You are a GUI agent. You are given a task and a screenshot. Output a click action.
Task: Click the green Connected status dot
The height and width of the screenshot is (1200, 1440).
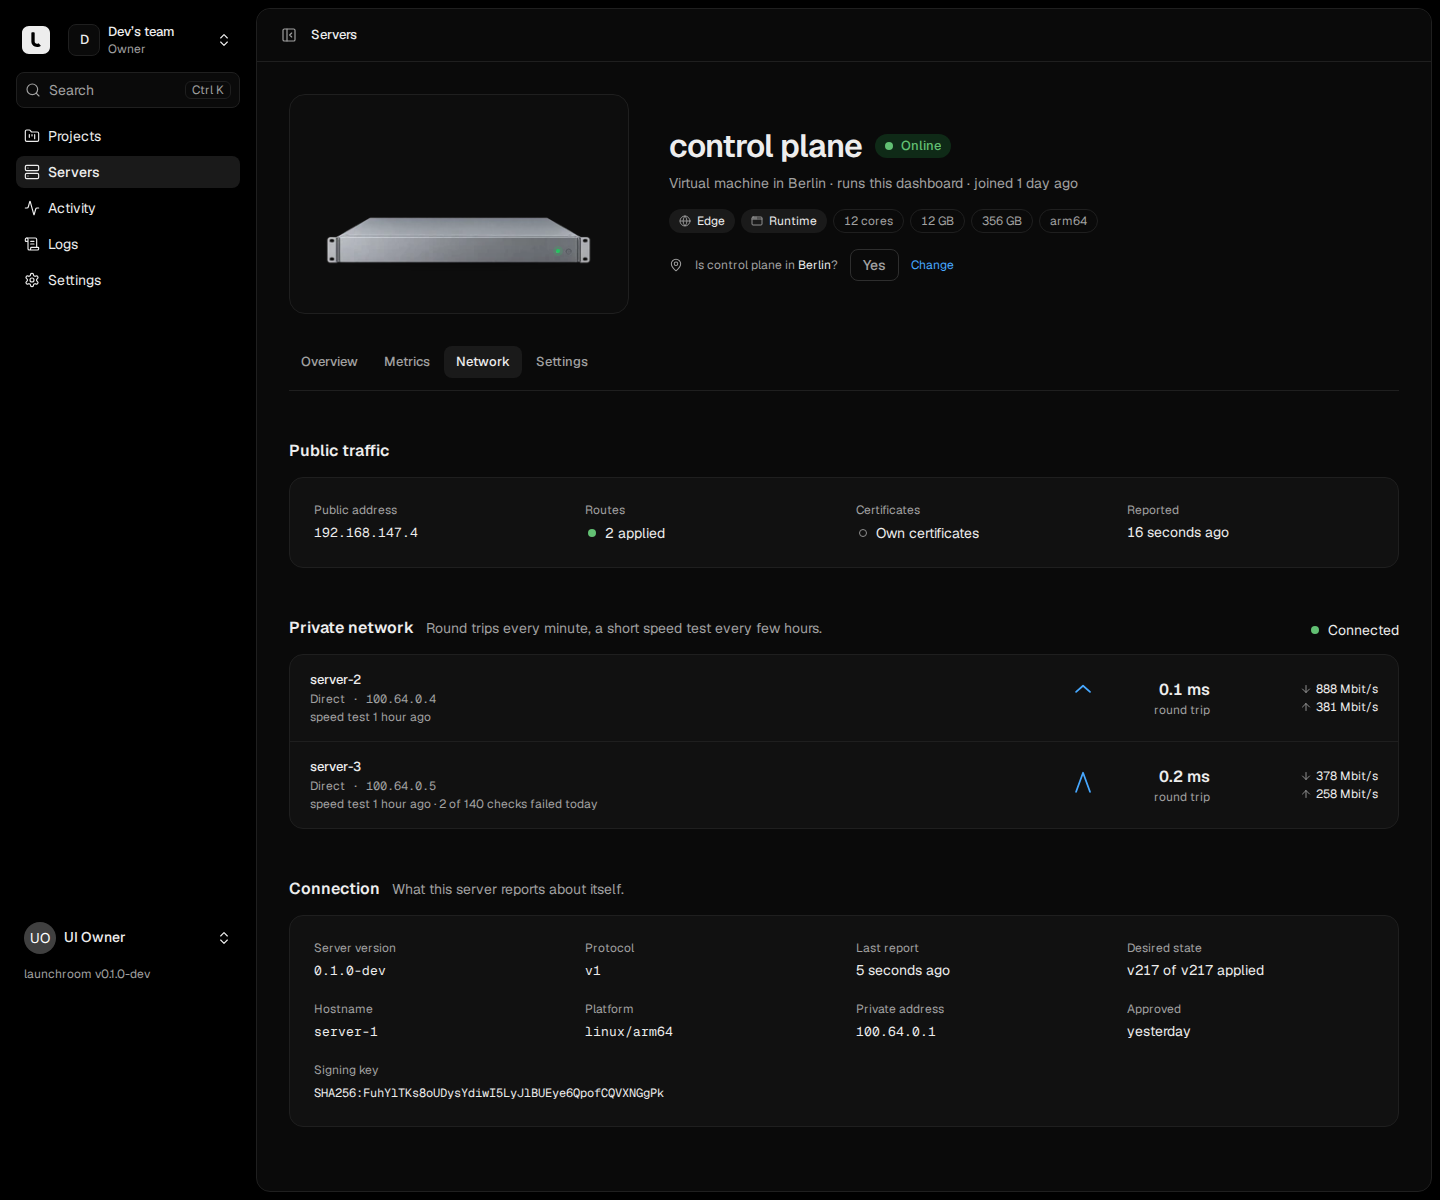(1315, 630)
